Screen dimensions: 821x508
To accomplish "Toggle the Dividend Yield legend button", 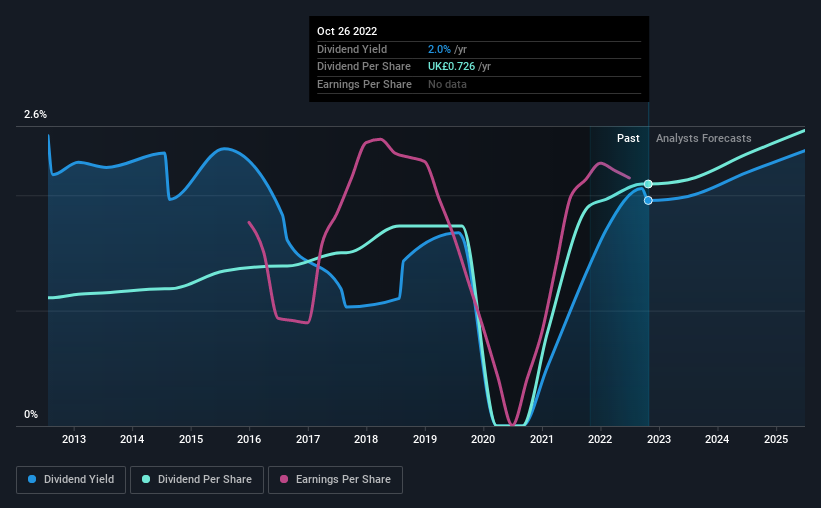I will pos(71,480).
